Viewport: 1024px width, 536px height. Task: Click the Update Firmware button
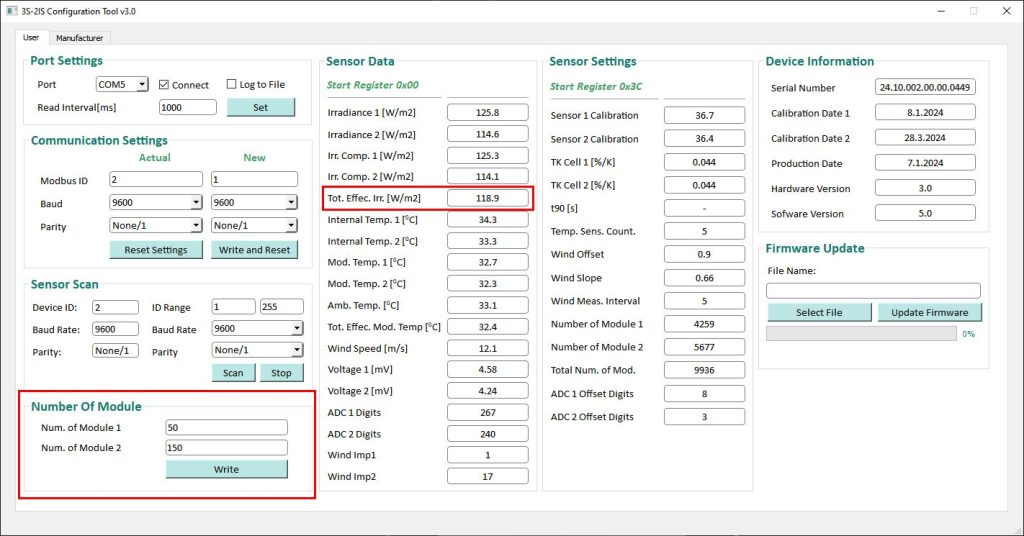pos(929,313)
